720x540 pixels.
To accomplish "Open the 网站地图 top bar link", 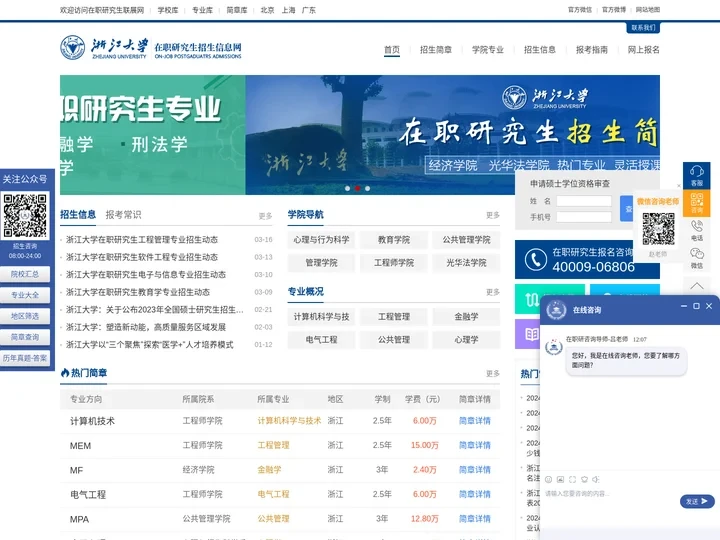I will pos(647,10).
